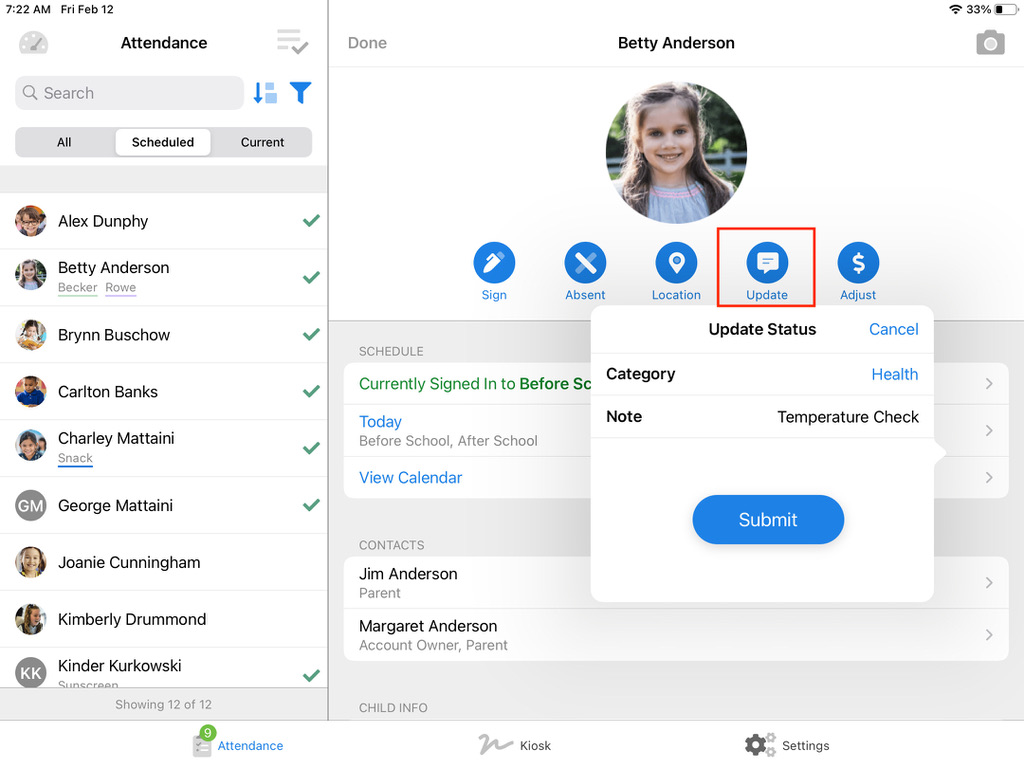Image resolution: width=1024 pixels, height=768 pixels.
Task: Select Joanie Cunningham in the list
Action: 163,562
